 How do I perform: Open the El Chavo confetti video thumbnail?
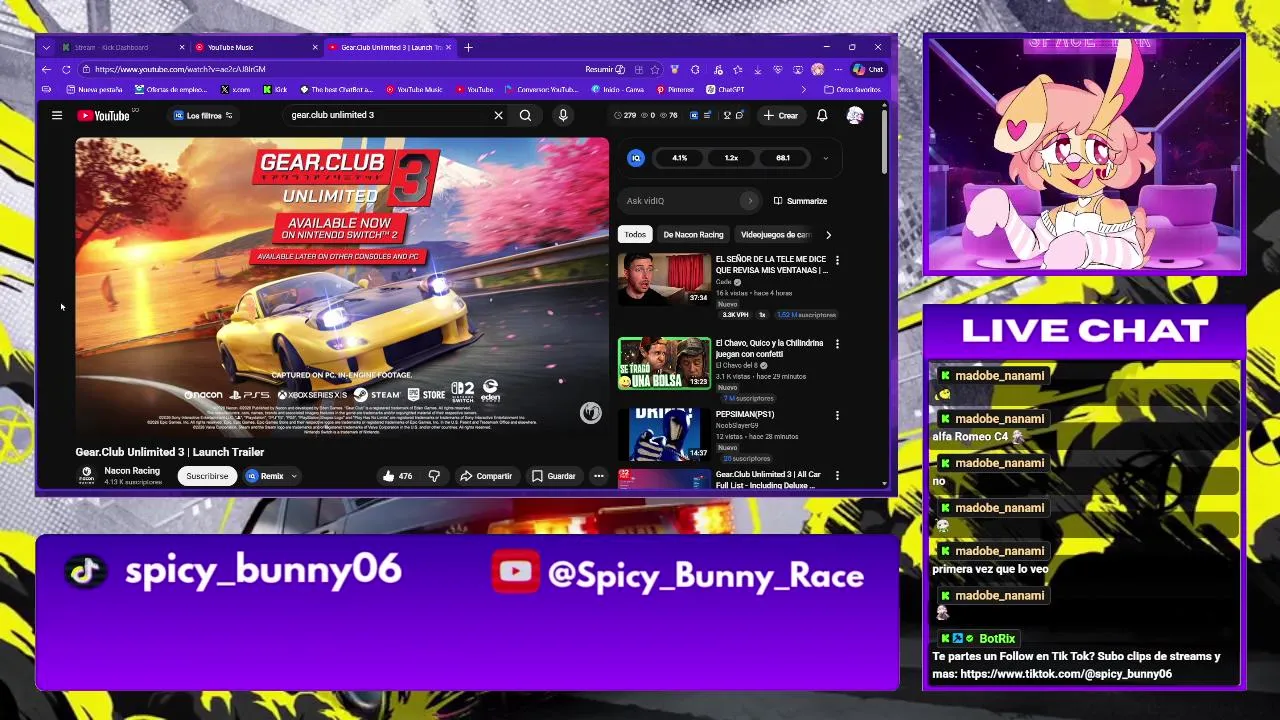pos(664,363)
